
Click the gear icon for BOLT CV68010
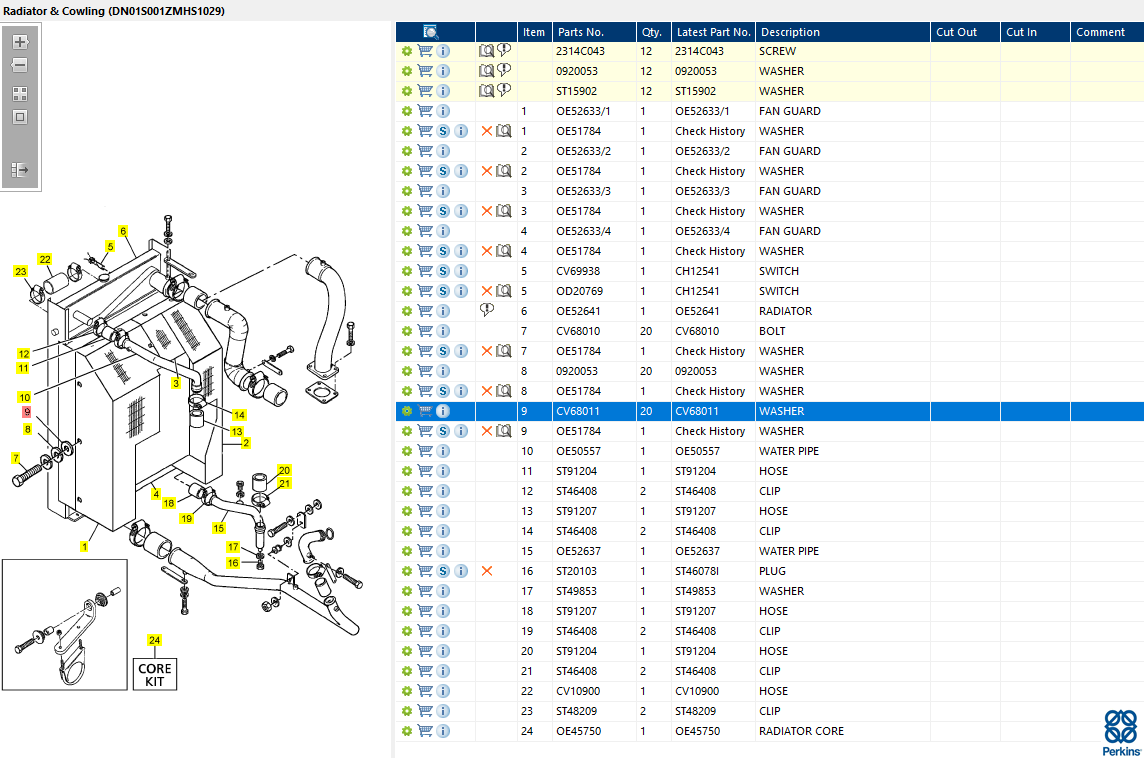(406, 331)
